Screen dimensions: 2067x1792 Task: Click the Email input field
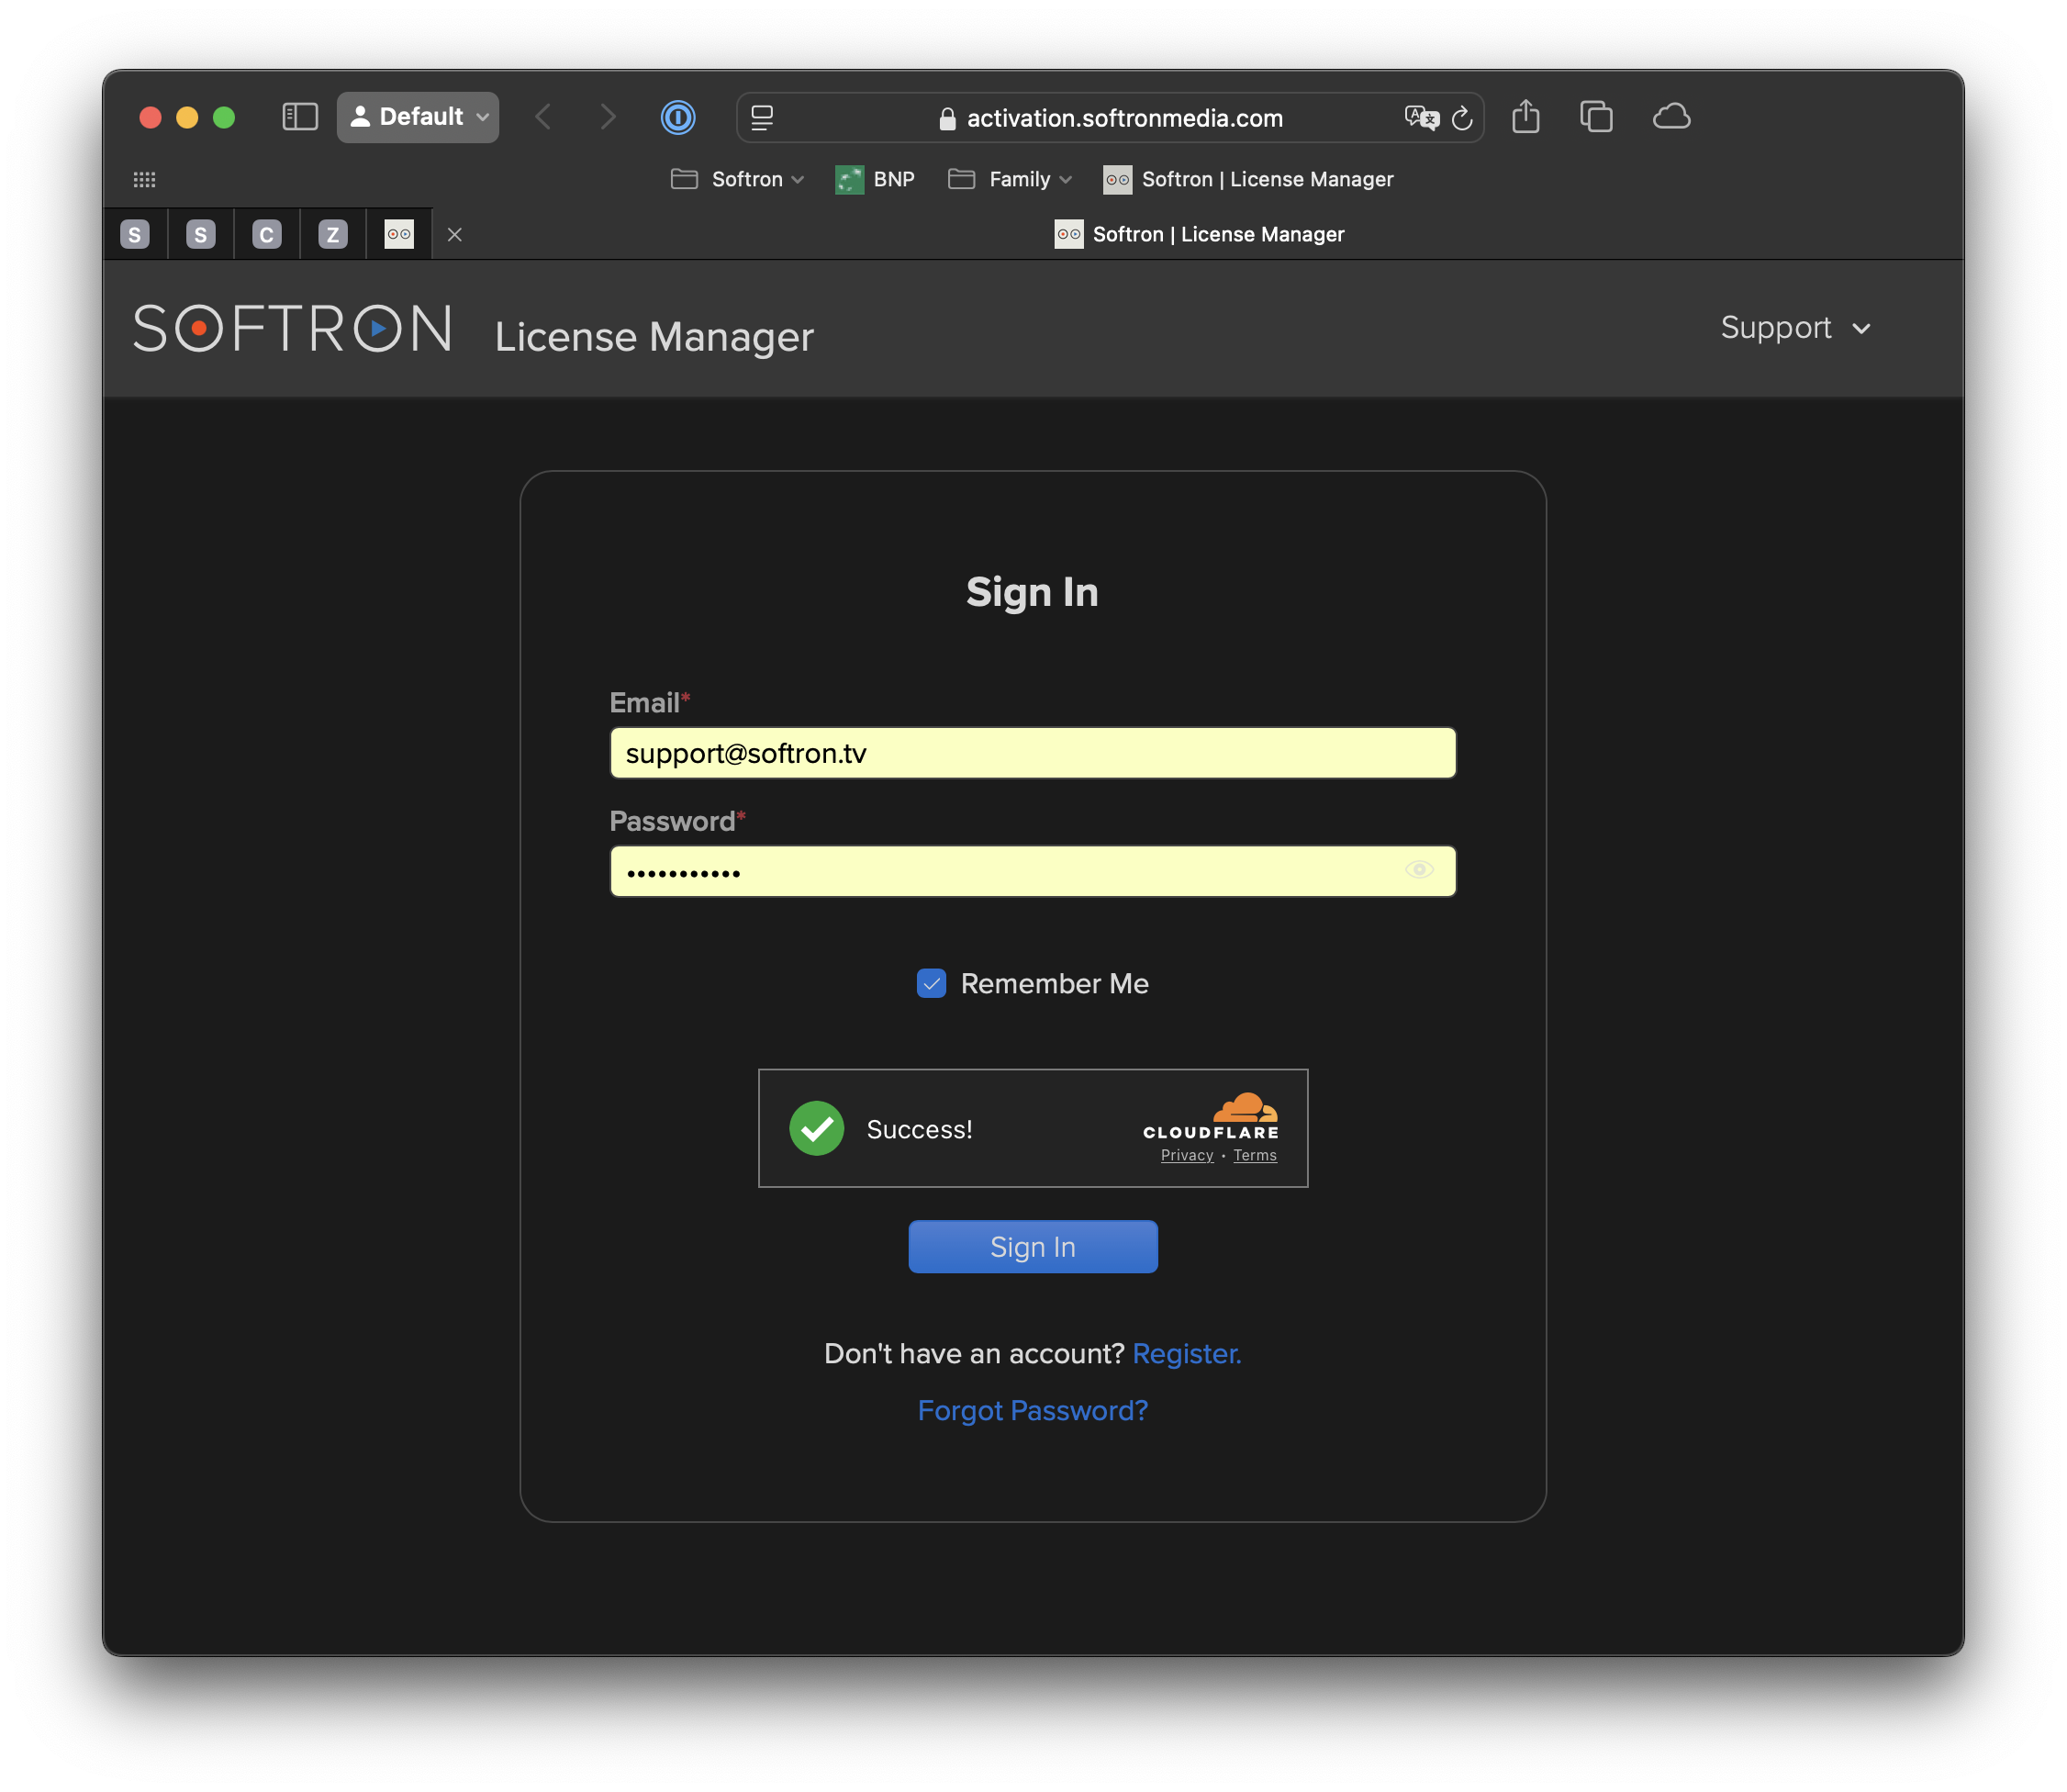pyautogui.click(x=1033, y=753)
